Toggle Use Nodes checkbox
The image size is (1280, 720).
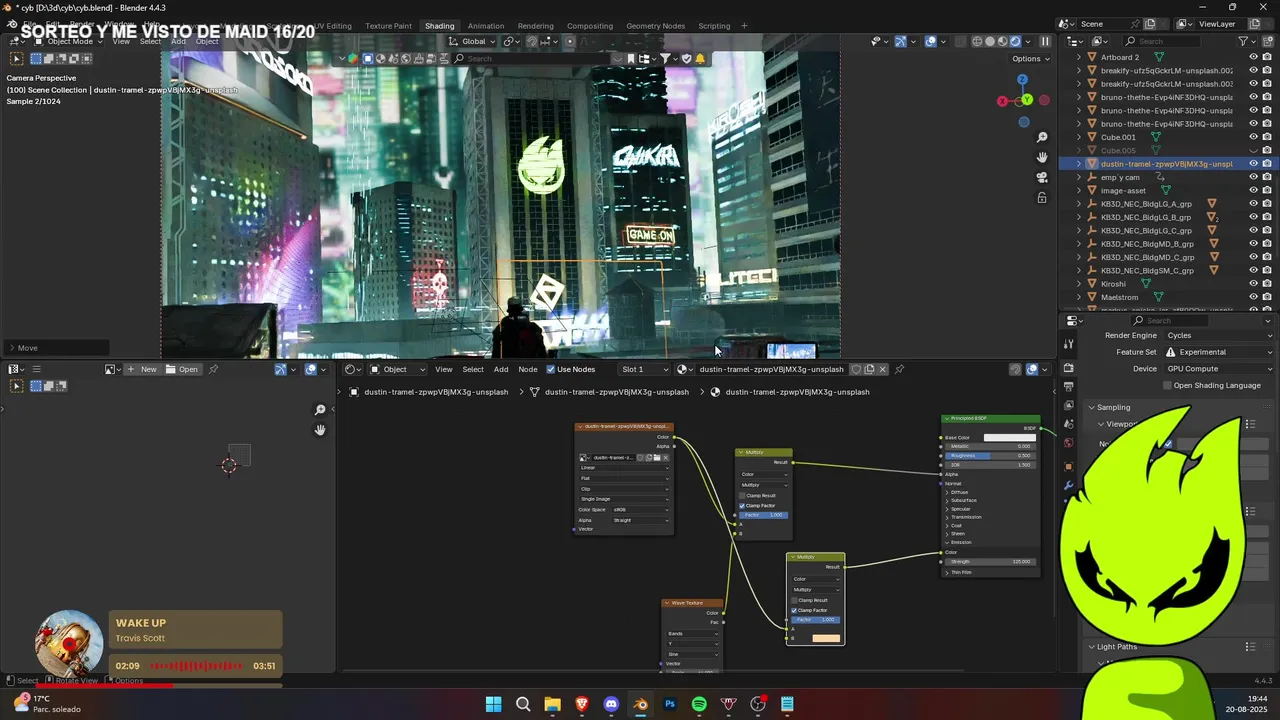[550, 369]
